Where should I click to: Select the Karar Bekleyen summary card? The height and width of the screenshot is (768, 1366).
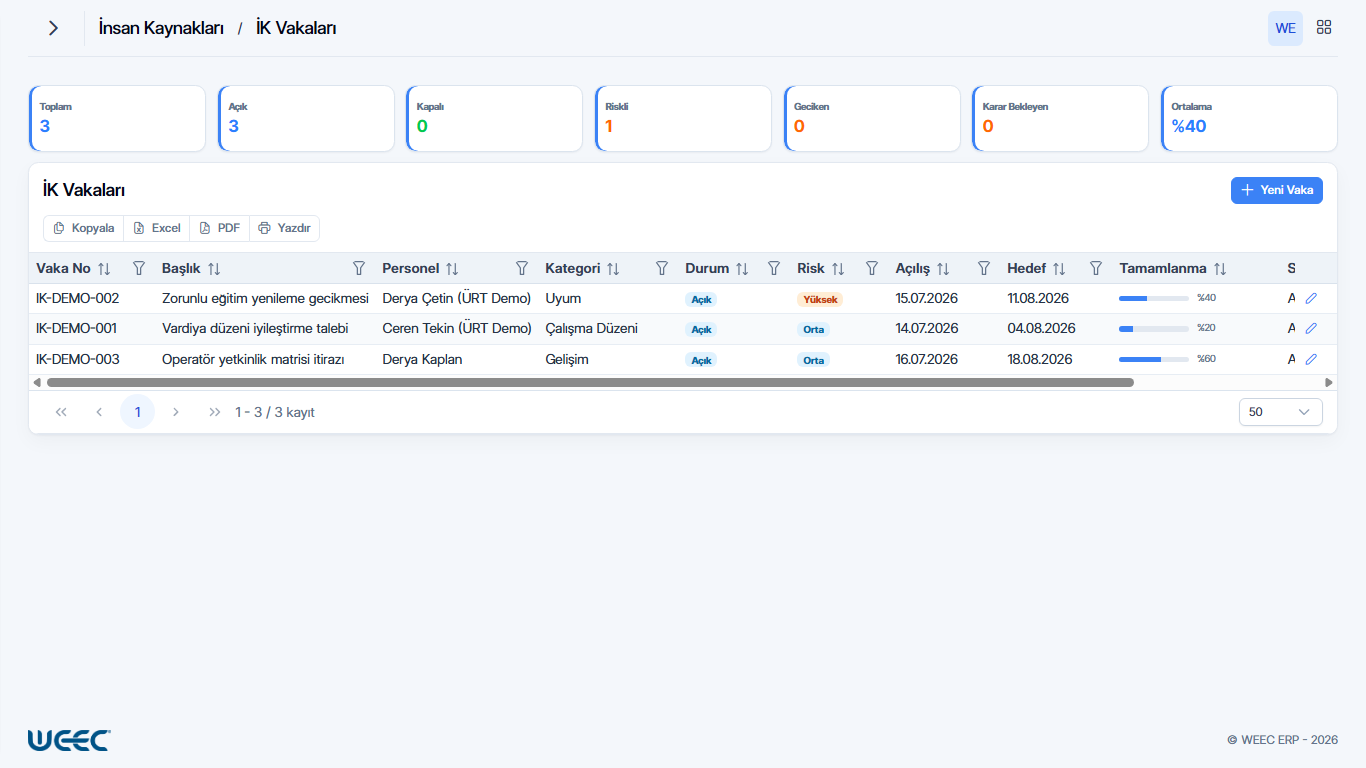pyautogui.click(x=1060, y=119)
